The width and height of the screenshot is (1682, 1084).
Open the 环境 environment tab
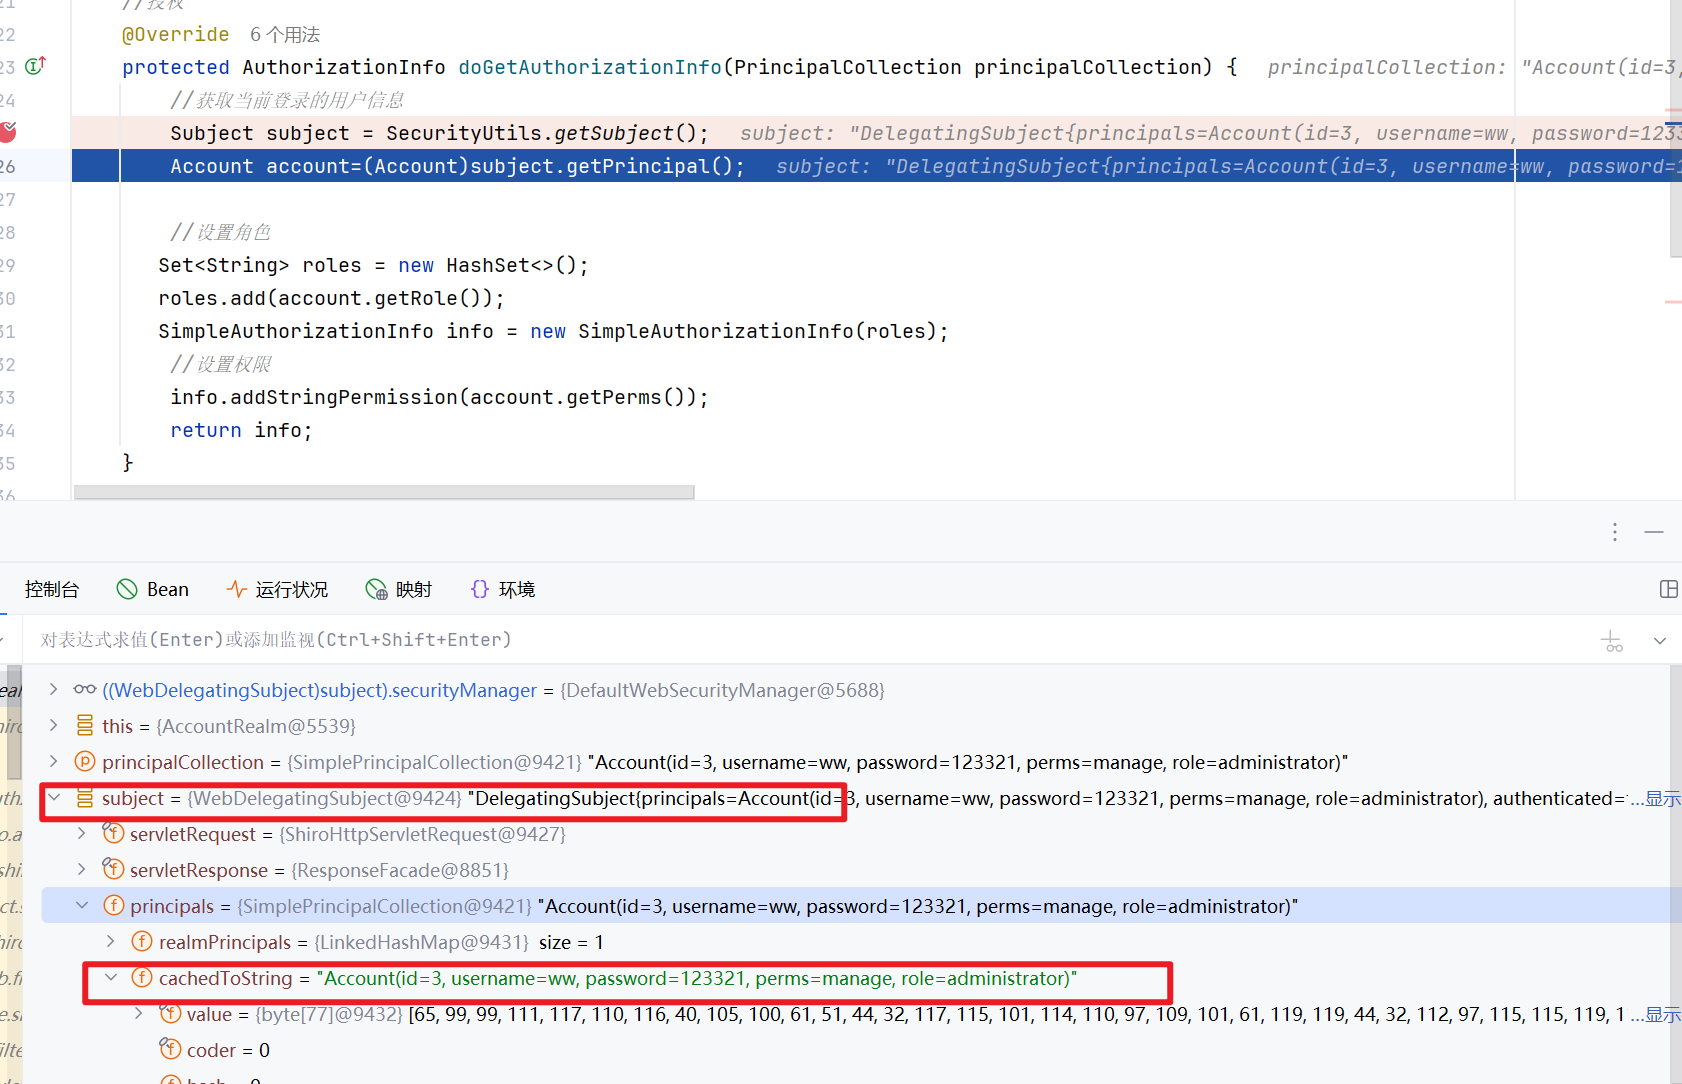[x=503, y=589]
